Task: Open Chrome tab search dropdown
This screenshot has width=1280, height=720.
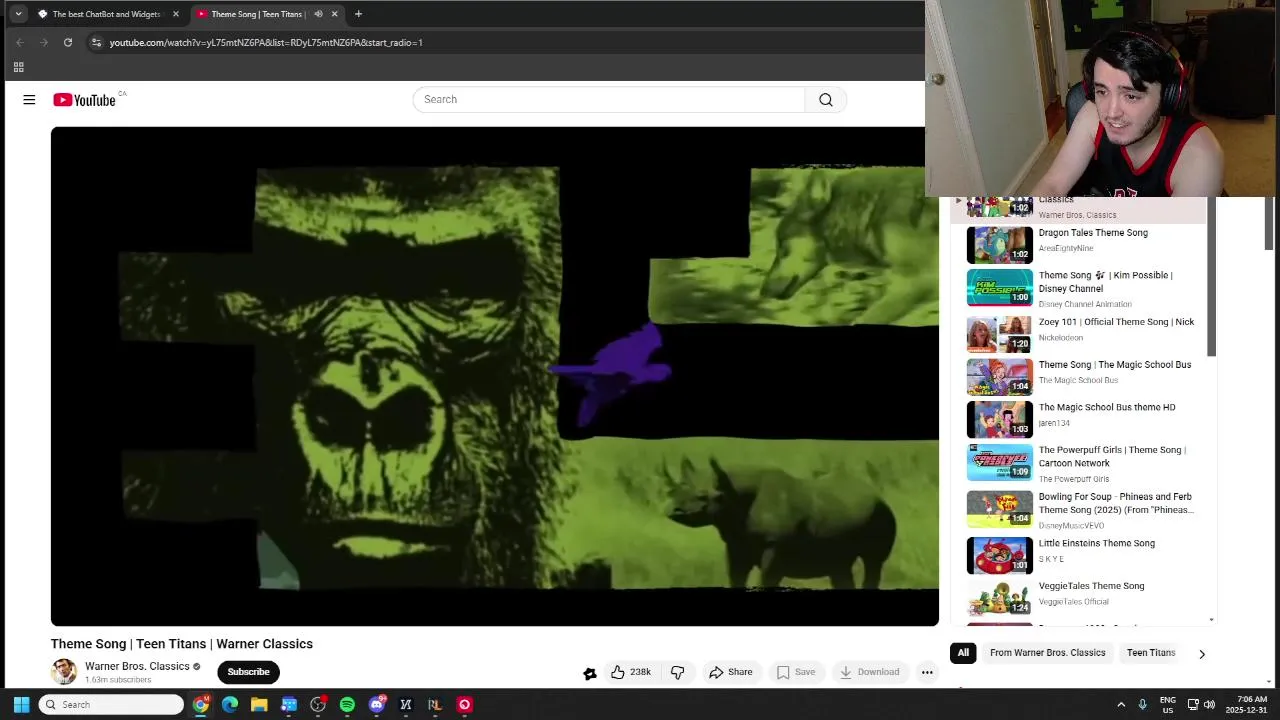Action: click(x=18, y=14)
